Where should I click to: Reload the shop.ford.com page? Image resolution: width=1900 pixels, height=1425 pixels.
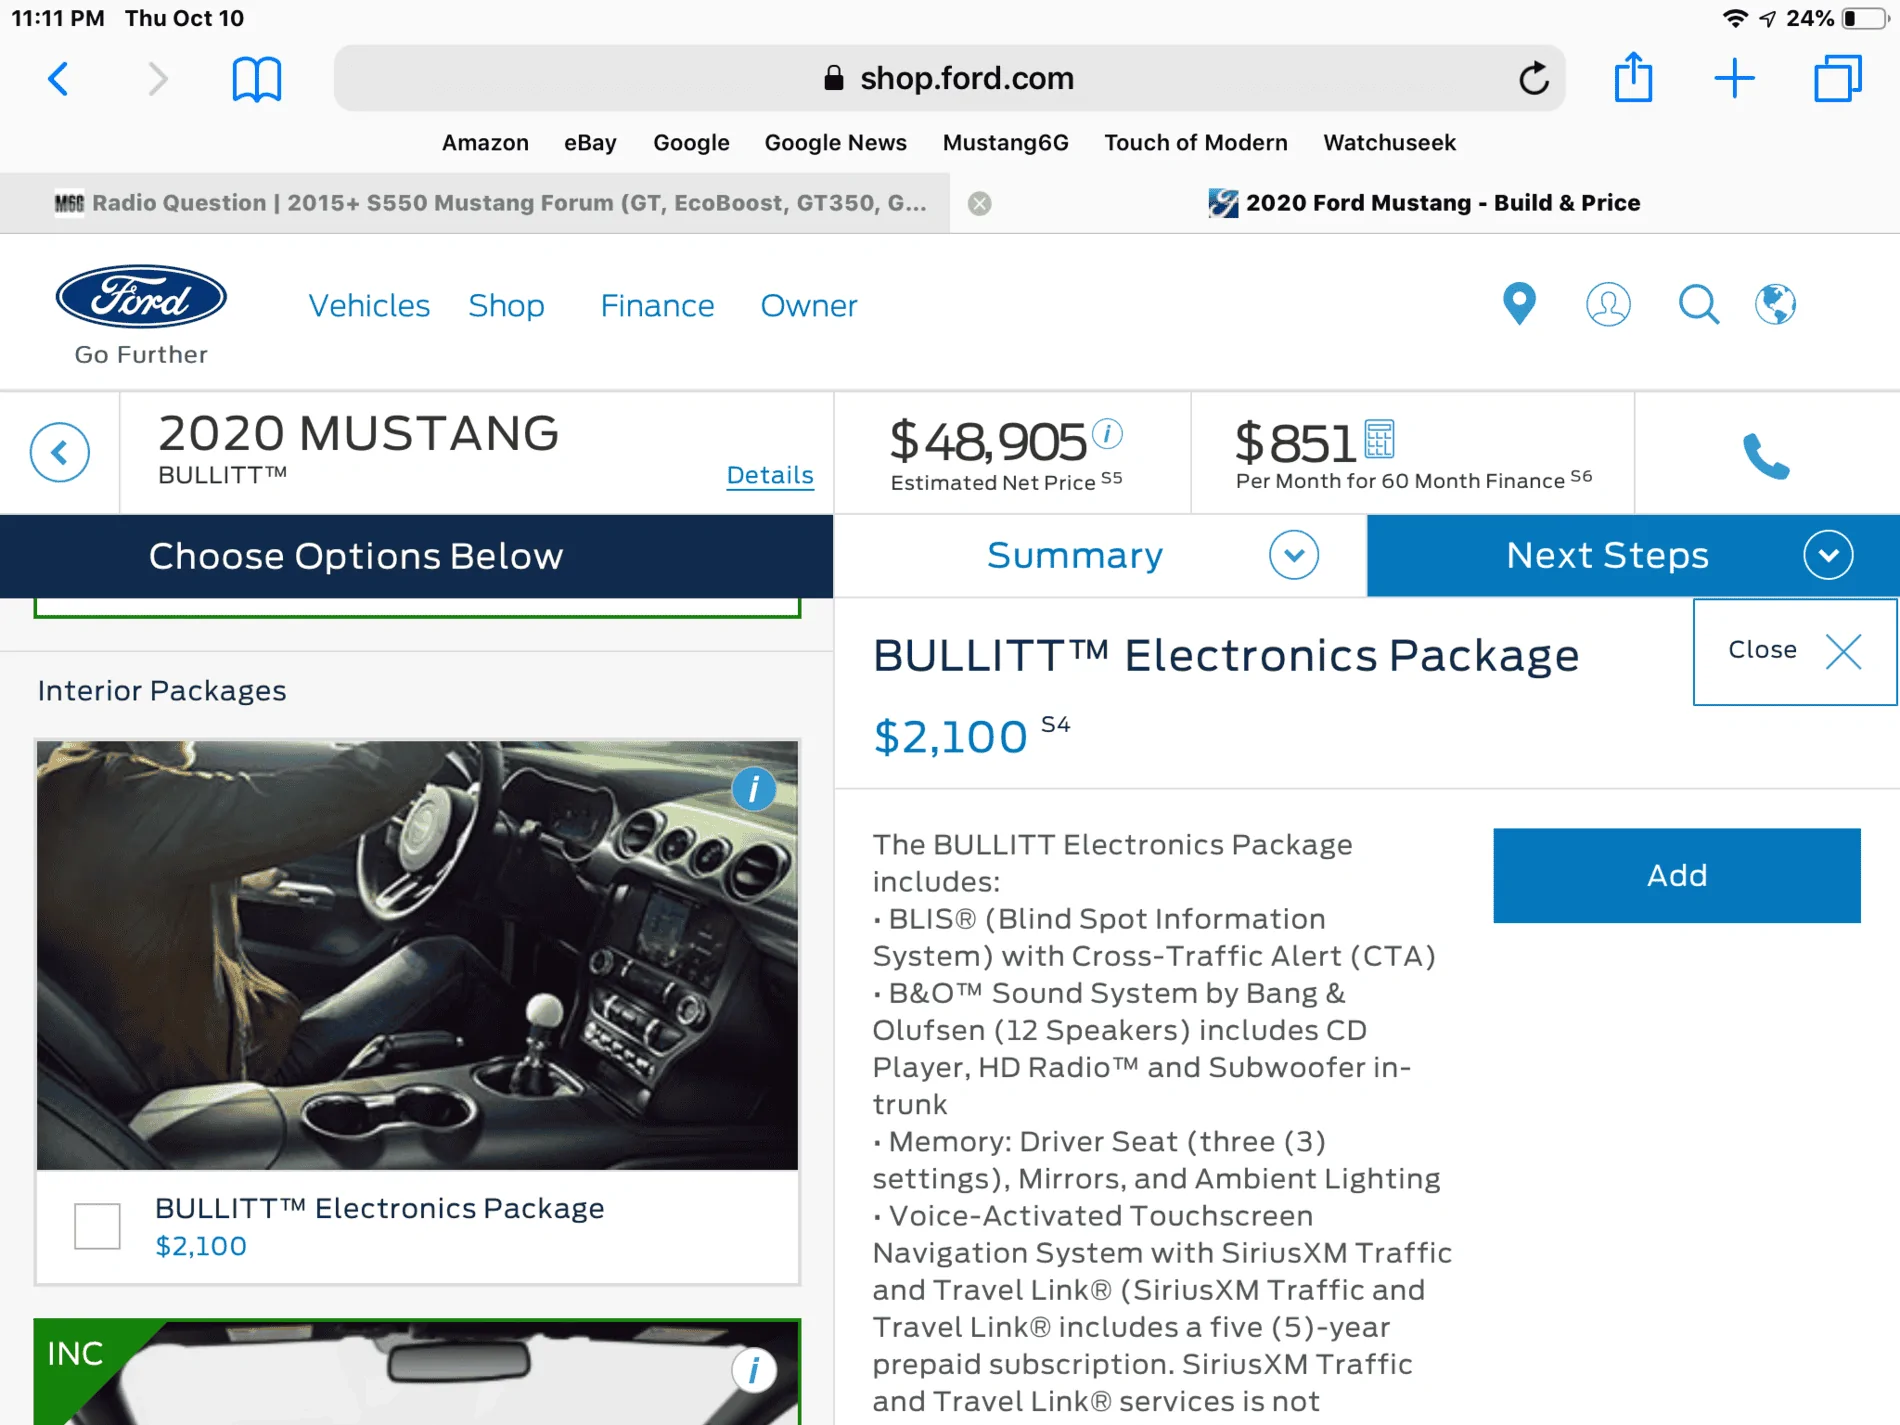click(x=1533, y=78)
